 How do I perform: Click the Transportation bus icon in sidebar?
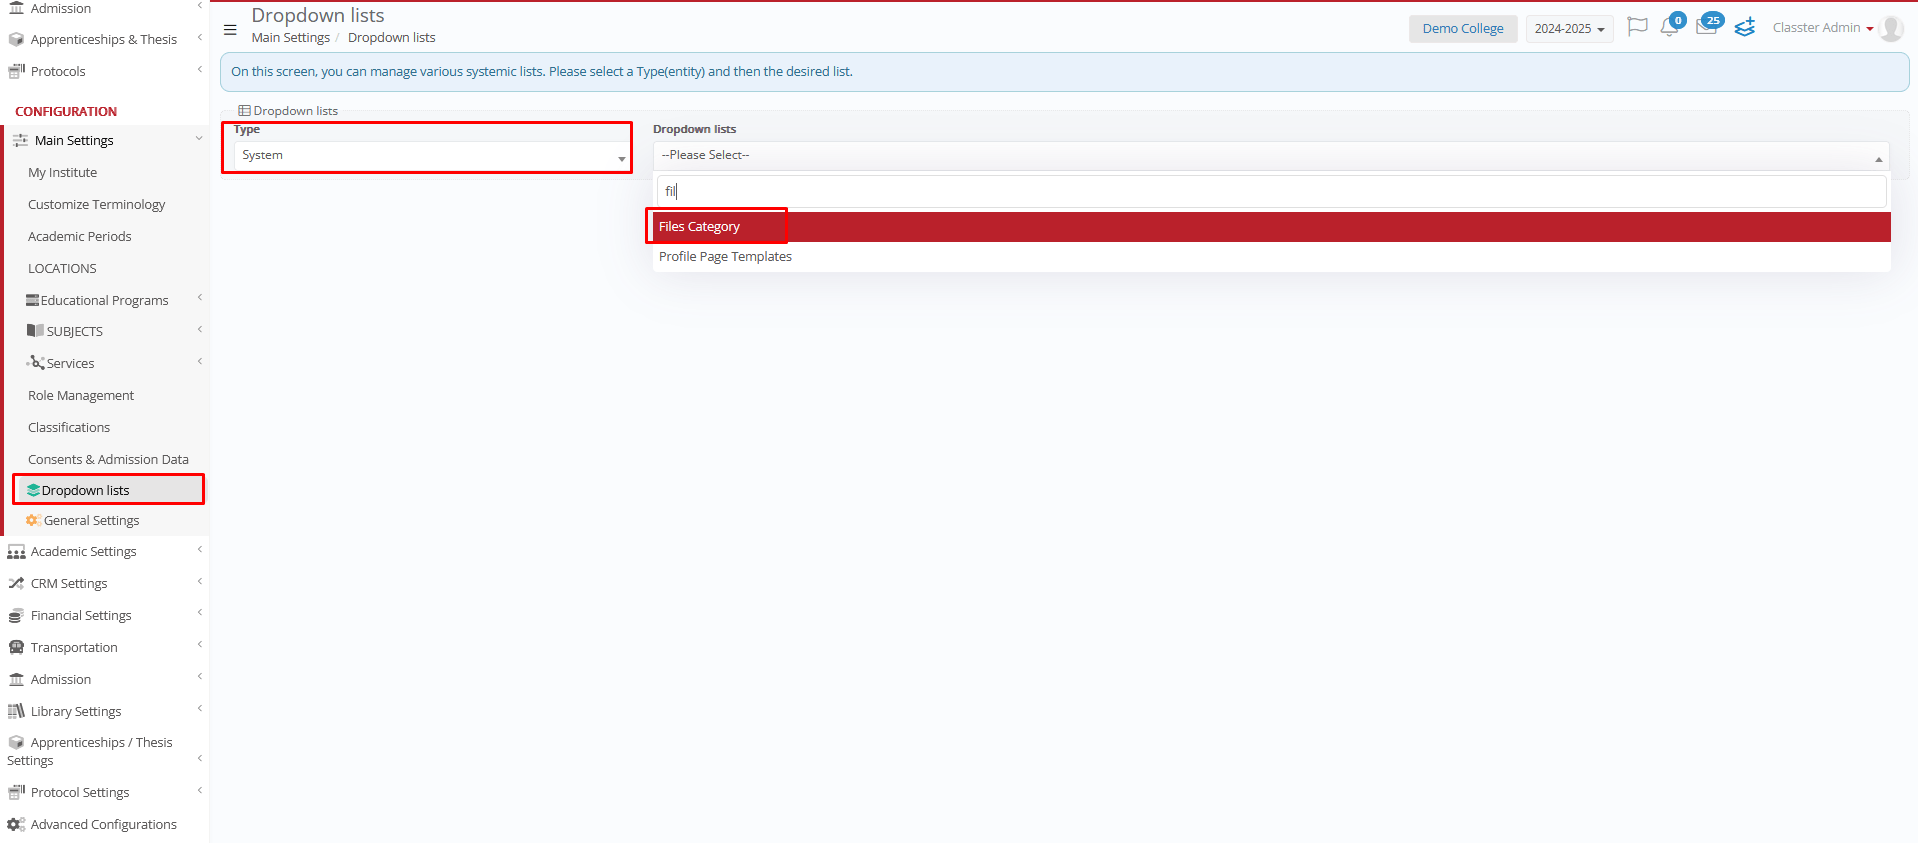pyautogui.click(x=16, y=648)
